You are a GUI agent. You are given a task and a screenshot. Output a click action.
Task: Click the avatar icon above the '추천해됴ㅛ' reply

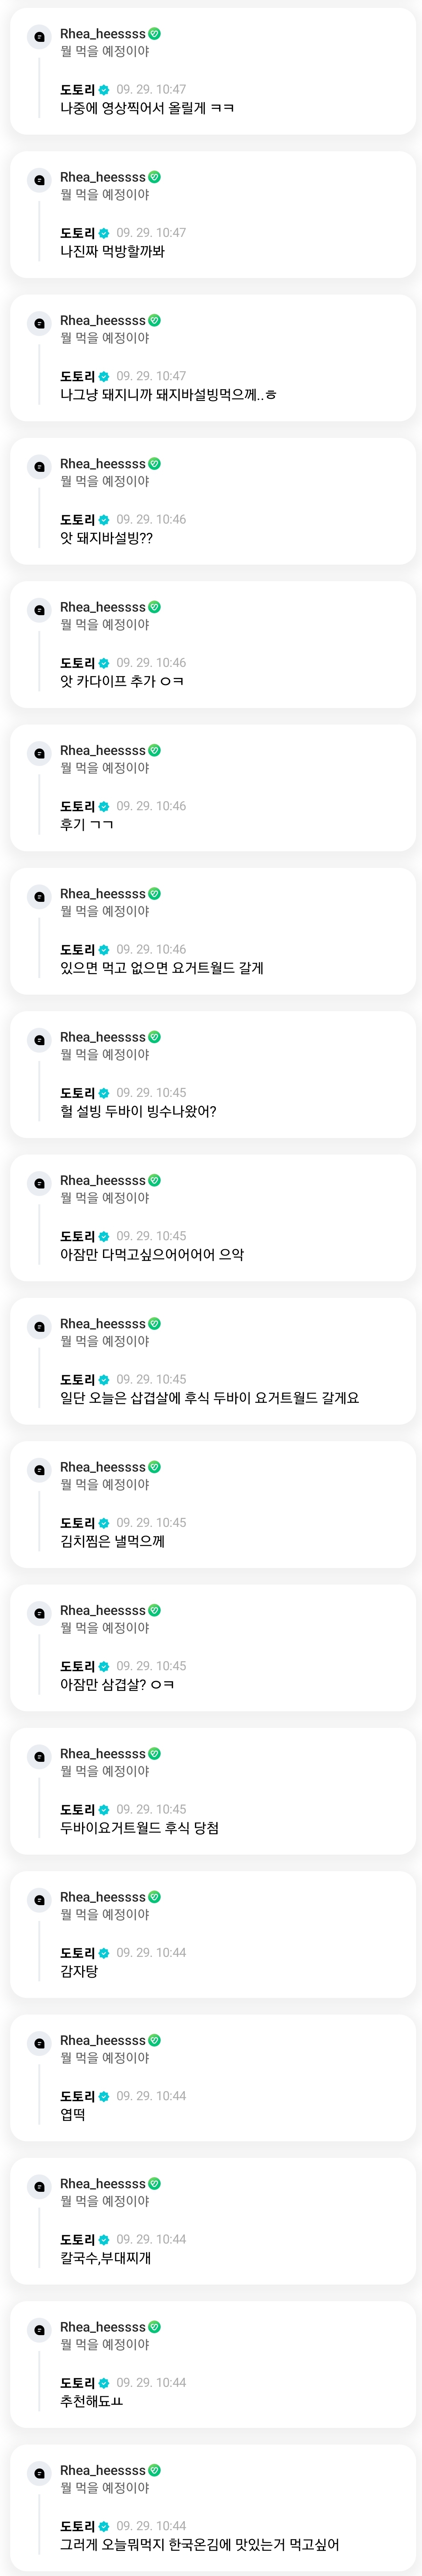point(39,2330)
